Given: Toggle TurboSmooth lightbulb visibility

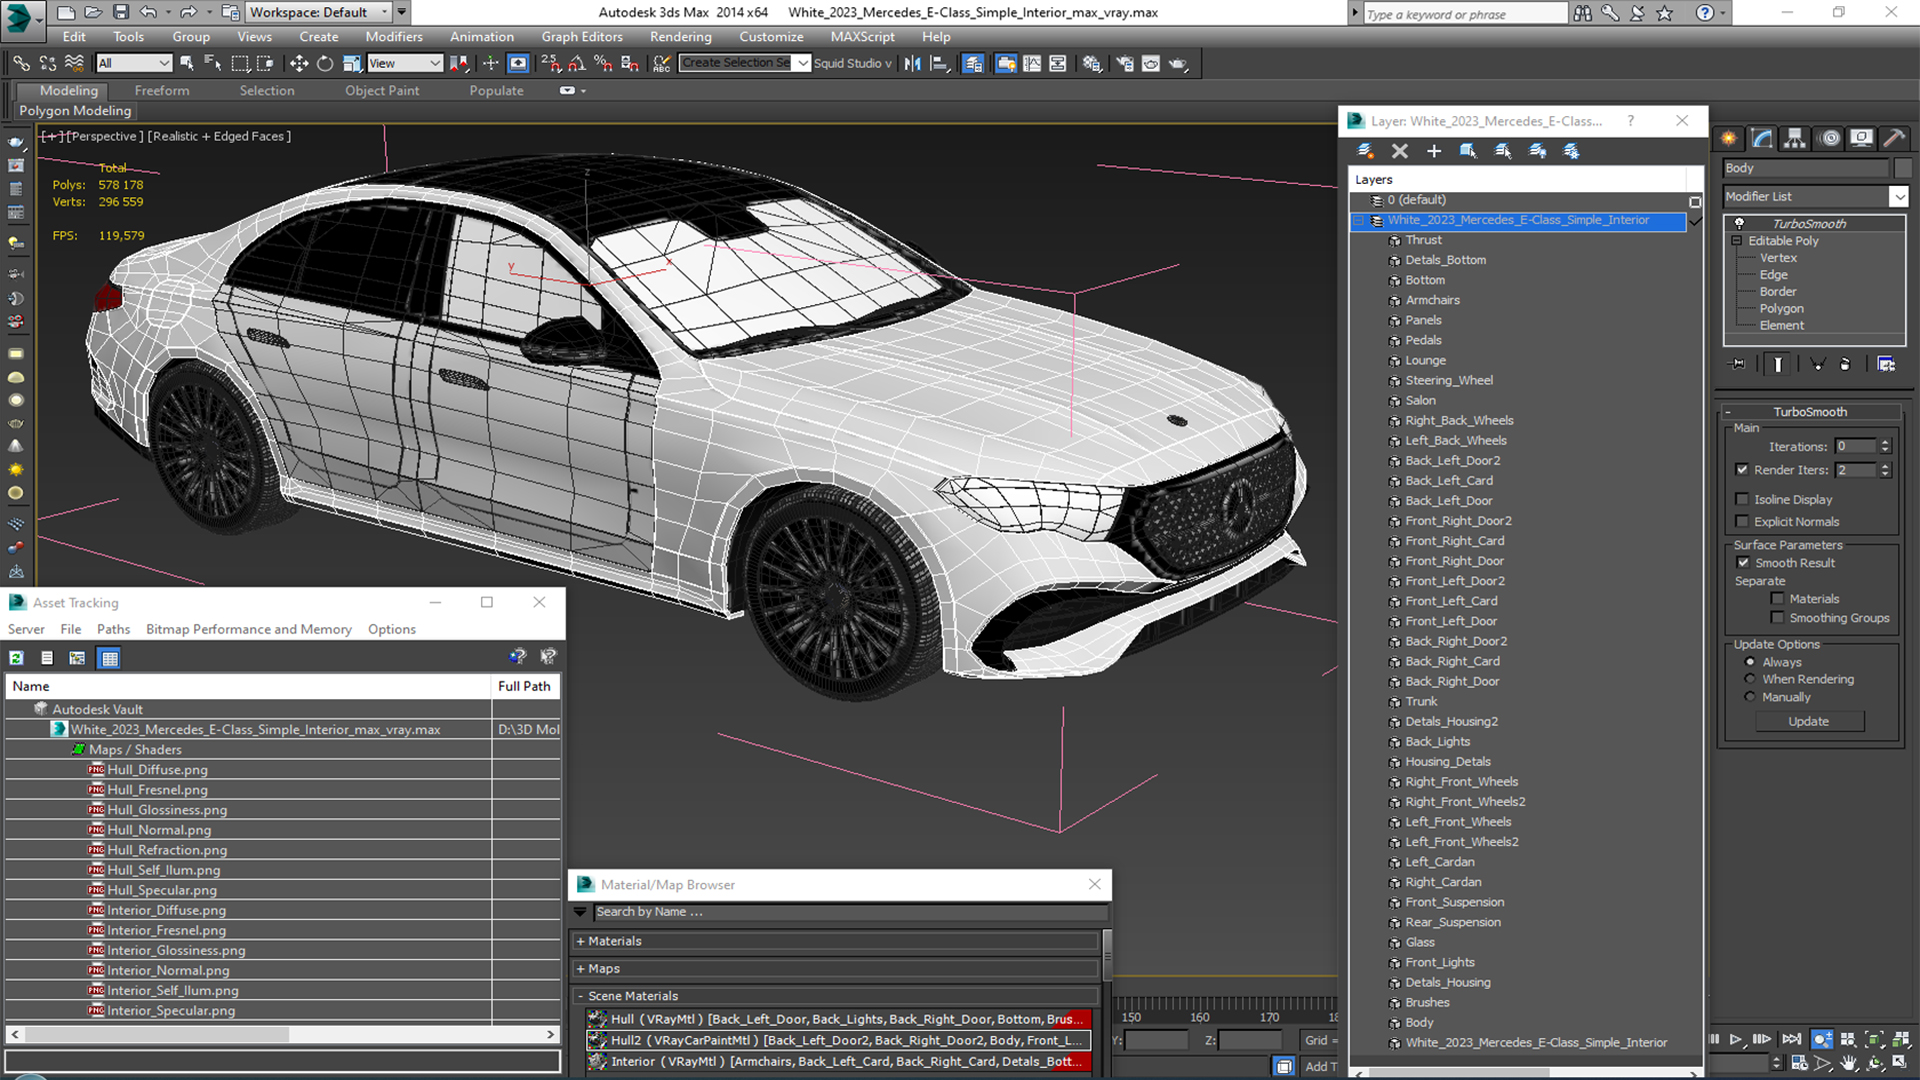Looking at the screenshot, I should point(1740,223).
